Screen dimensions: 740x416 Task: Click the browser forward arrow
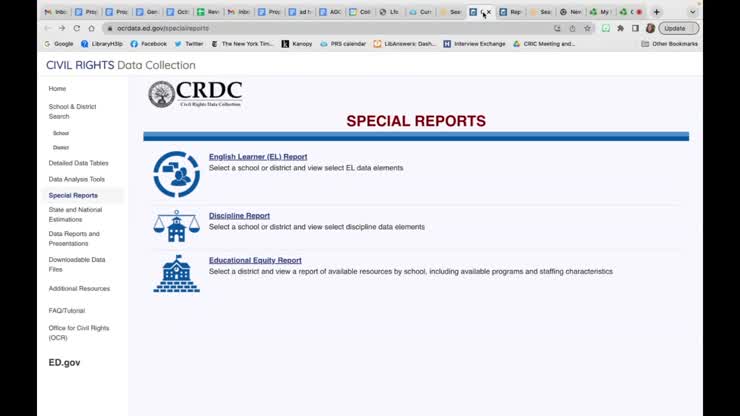pos(62,28)
